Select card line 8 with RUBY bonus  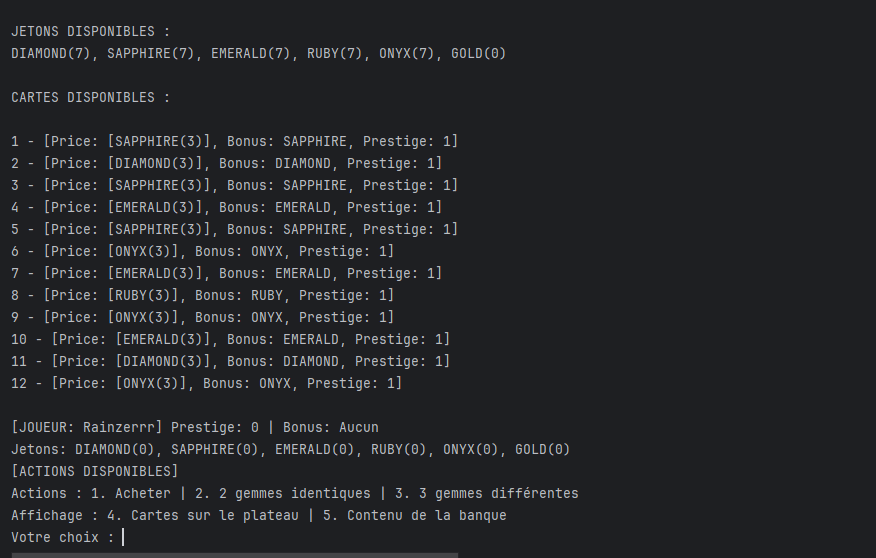(203, 295)
